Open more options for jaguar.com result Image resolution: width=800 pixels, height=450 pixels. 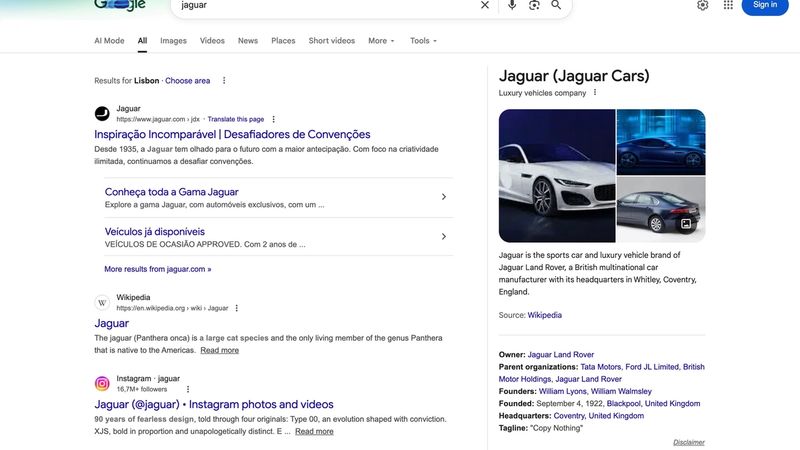(x=273, y=119)
